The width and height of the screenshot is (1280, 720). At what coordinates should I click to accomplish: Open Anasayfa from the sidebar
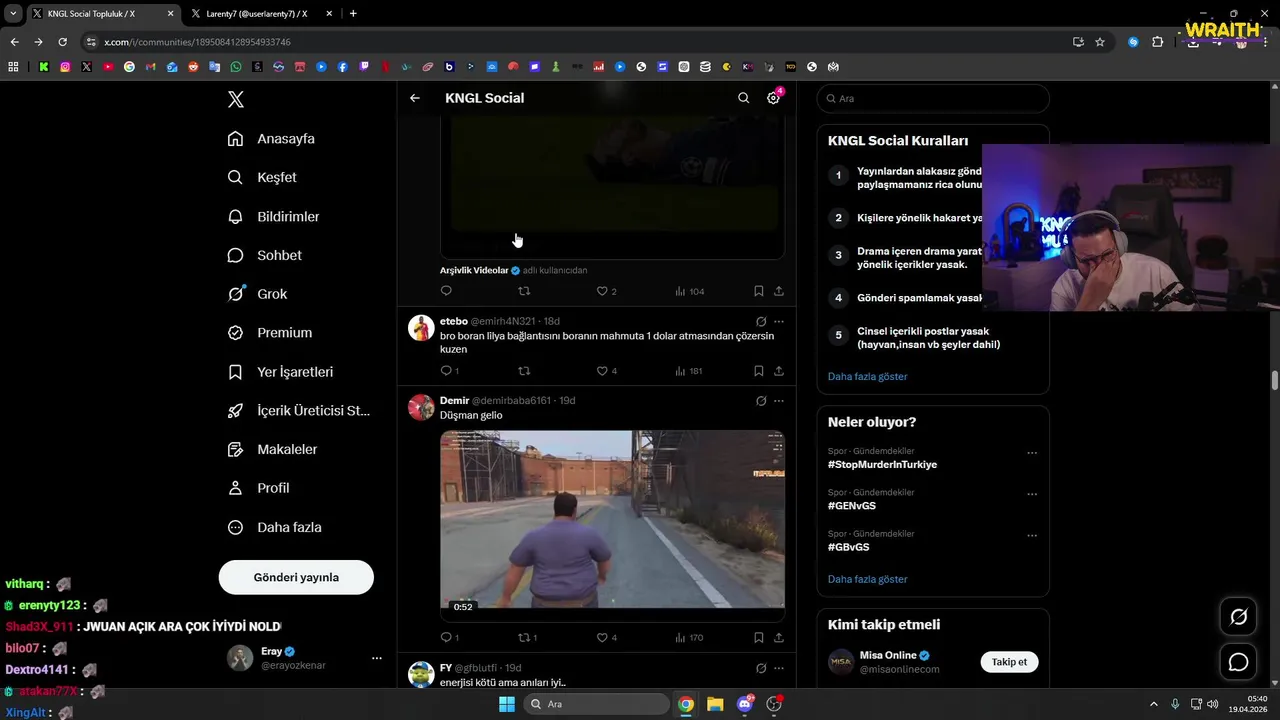click(271, 139)
